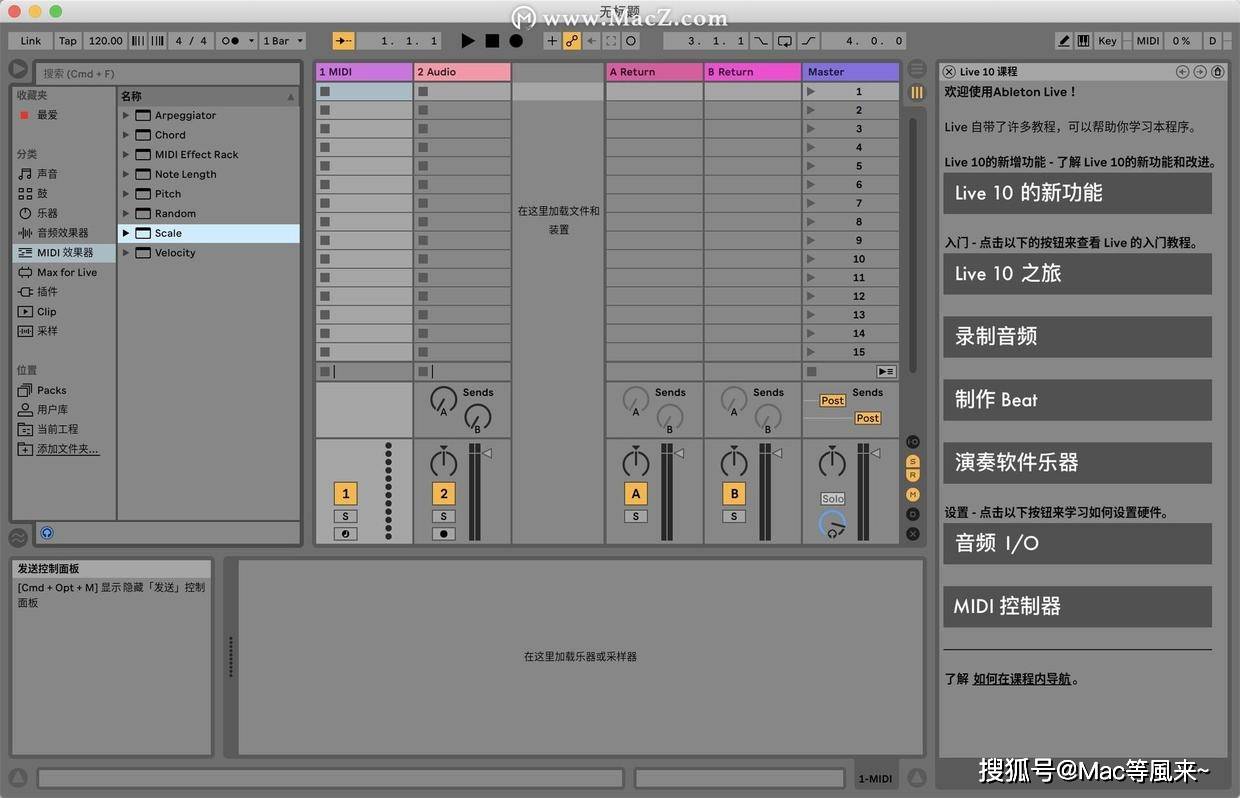Open the Live 10 的新功能 lesson
Viewport: 1240px width, 798px height.
click(1077, 193)
